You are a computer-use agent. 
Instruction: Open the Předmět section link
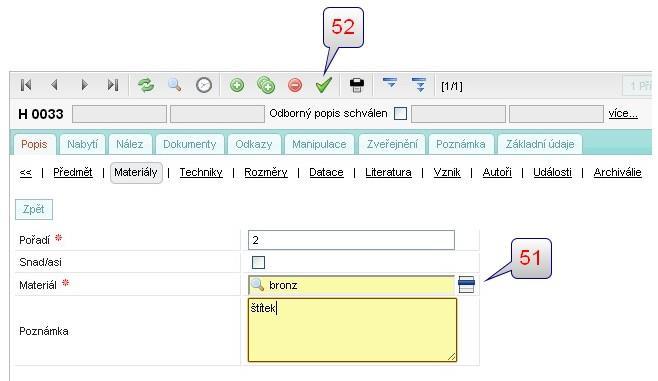73,172
